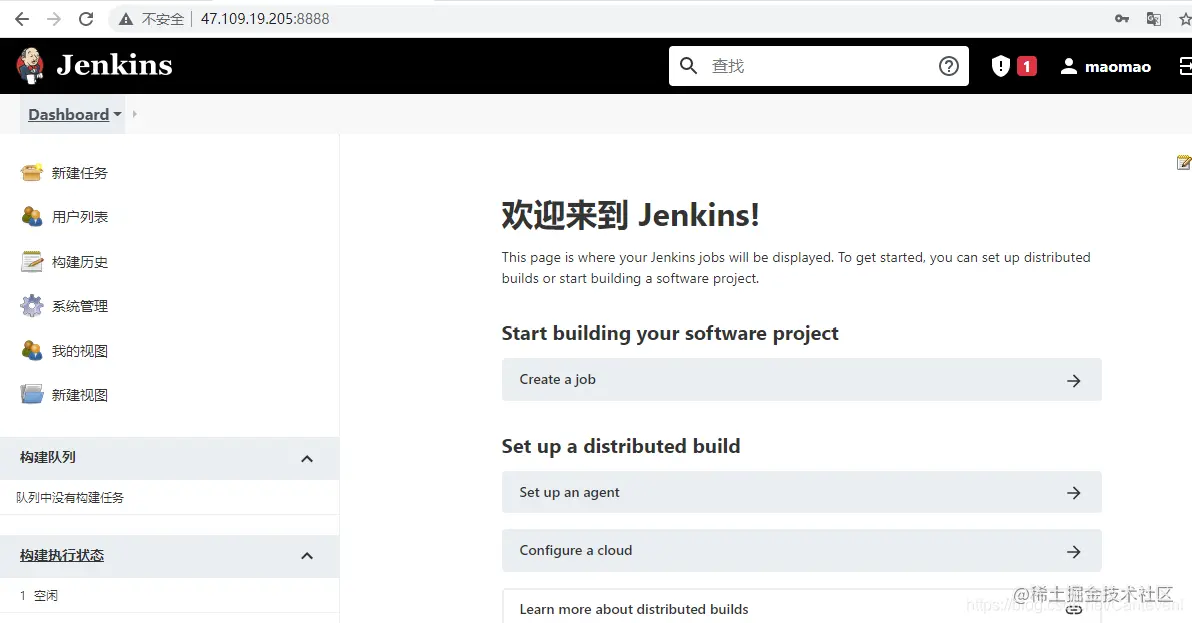
Task: Click the address bar URL 47.109.19.205:8888
Action: 265,19
